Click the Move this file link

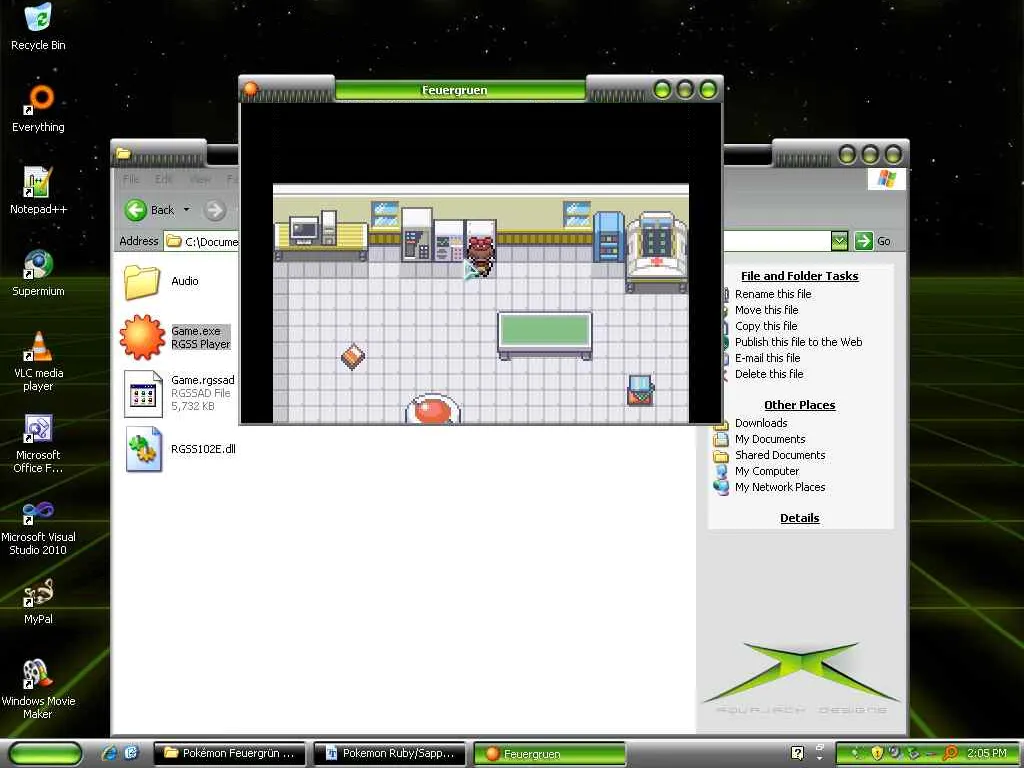(x=766, y=310)
